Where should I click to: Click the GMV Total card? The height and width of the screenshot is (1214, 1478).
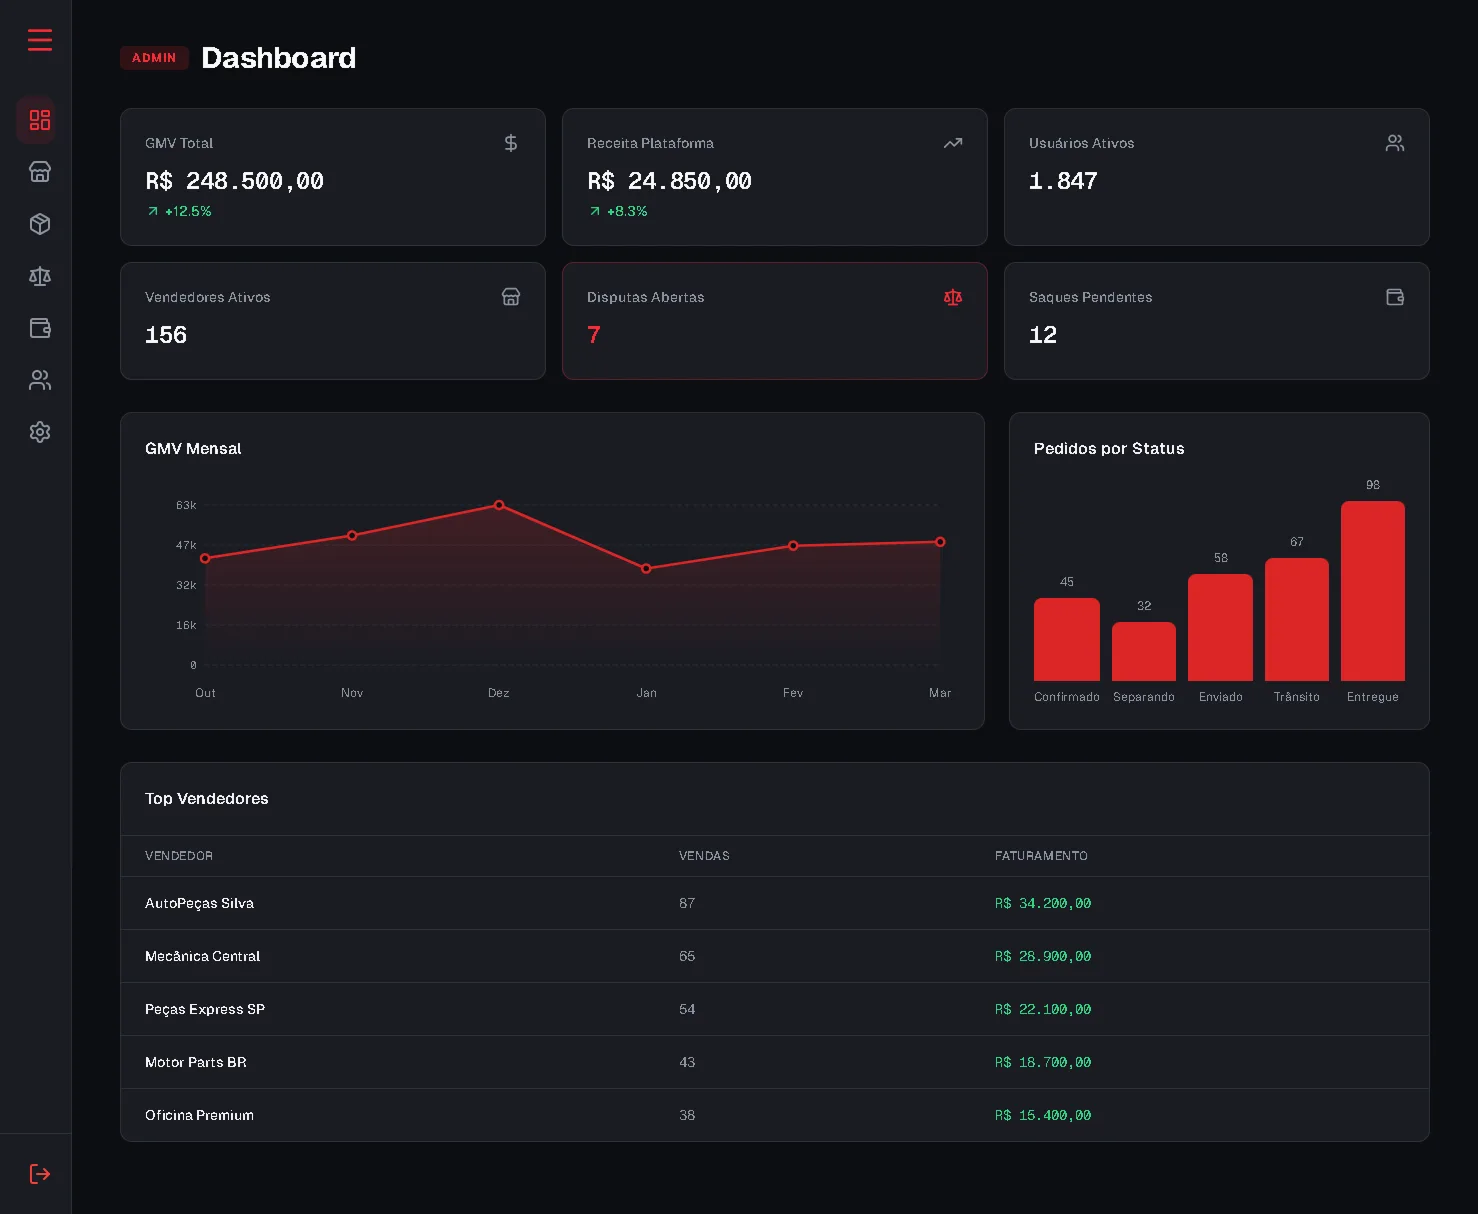[x=332, y=177]
